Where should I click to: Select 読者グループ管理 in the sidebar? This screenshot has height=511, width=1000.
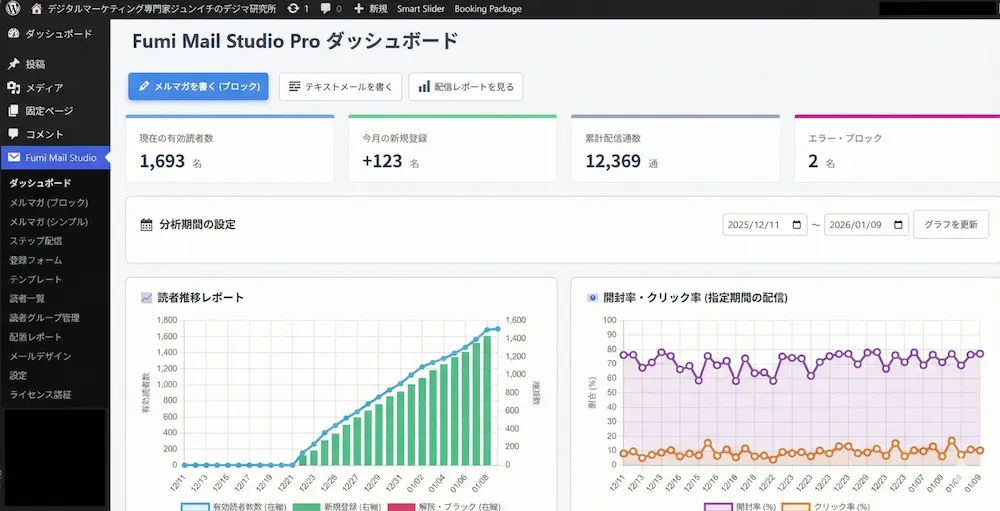click(x=44, y=318)
